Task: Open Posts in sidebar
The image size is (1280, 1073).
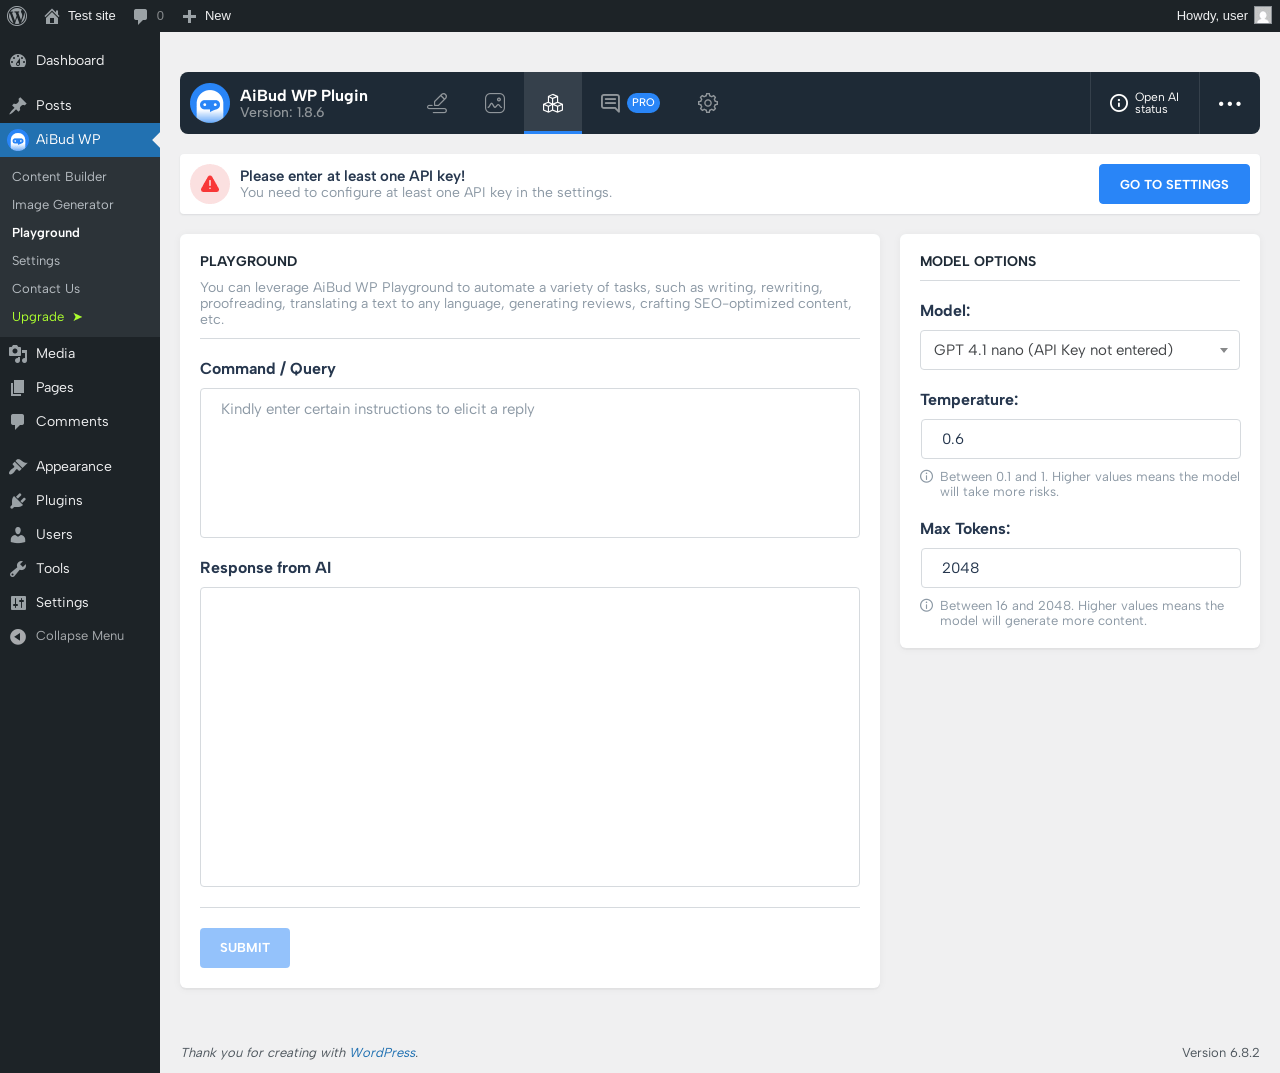Action: point(80,105)
